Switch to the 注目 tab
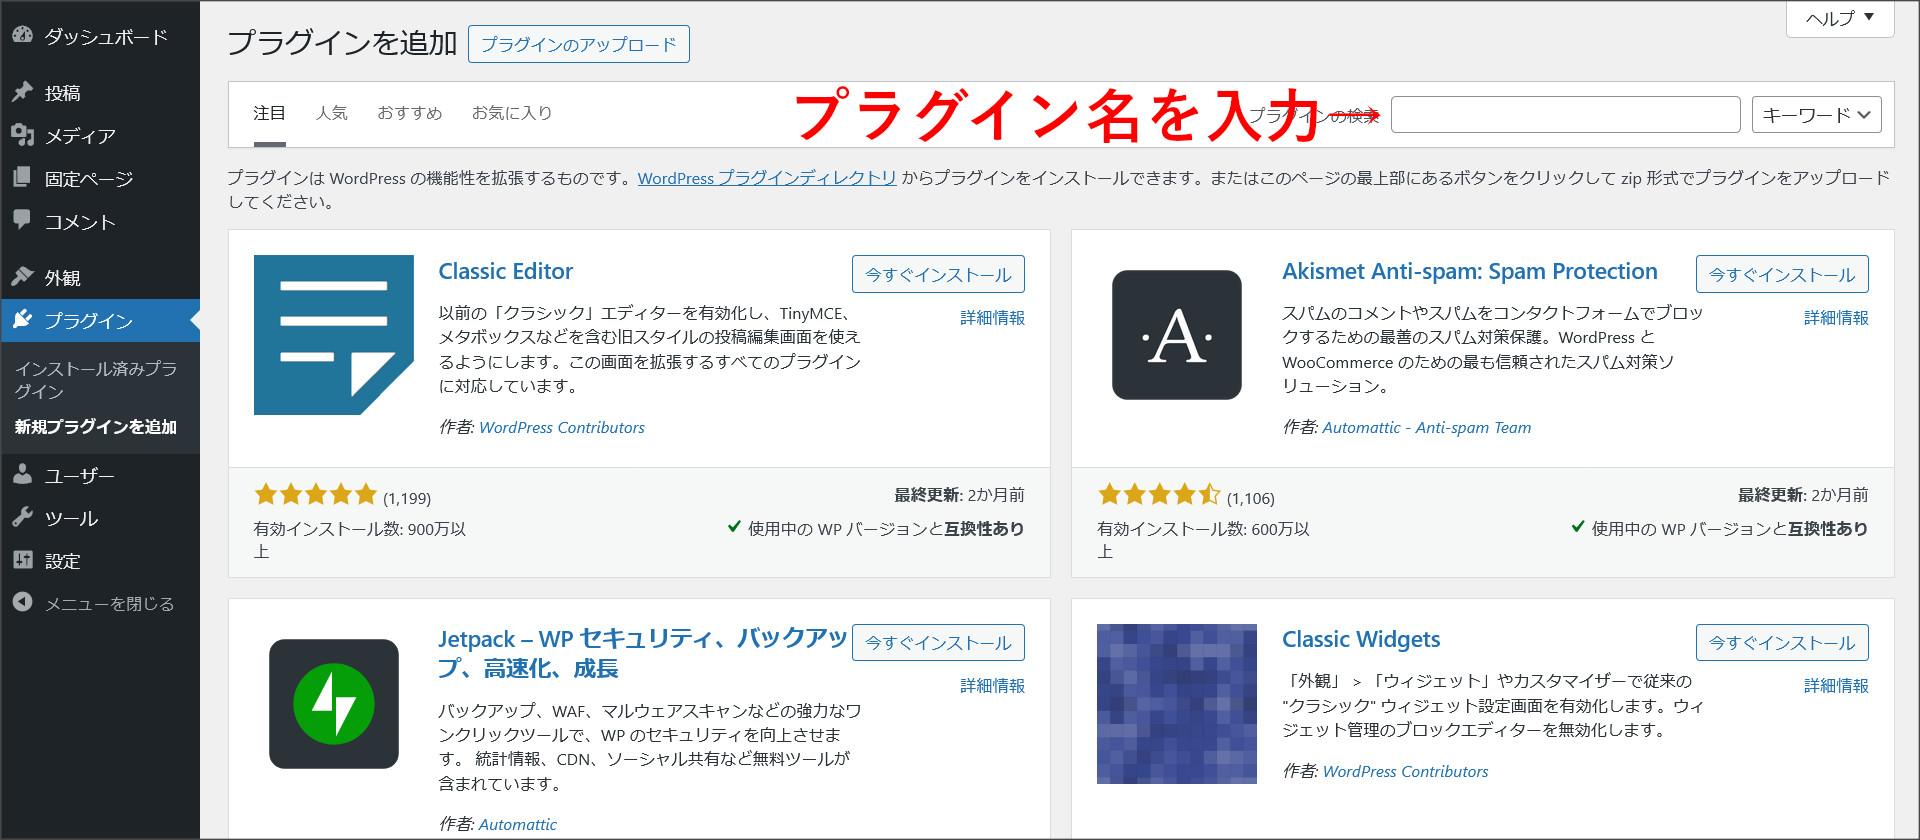Image resolution: width=1920 pixels, height=840 pixels. [x=269, y=113]
